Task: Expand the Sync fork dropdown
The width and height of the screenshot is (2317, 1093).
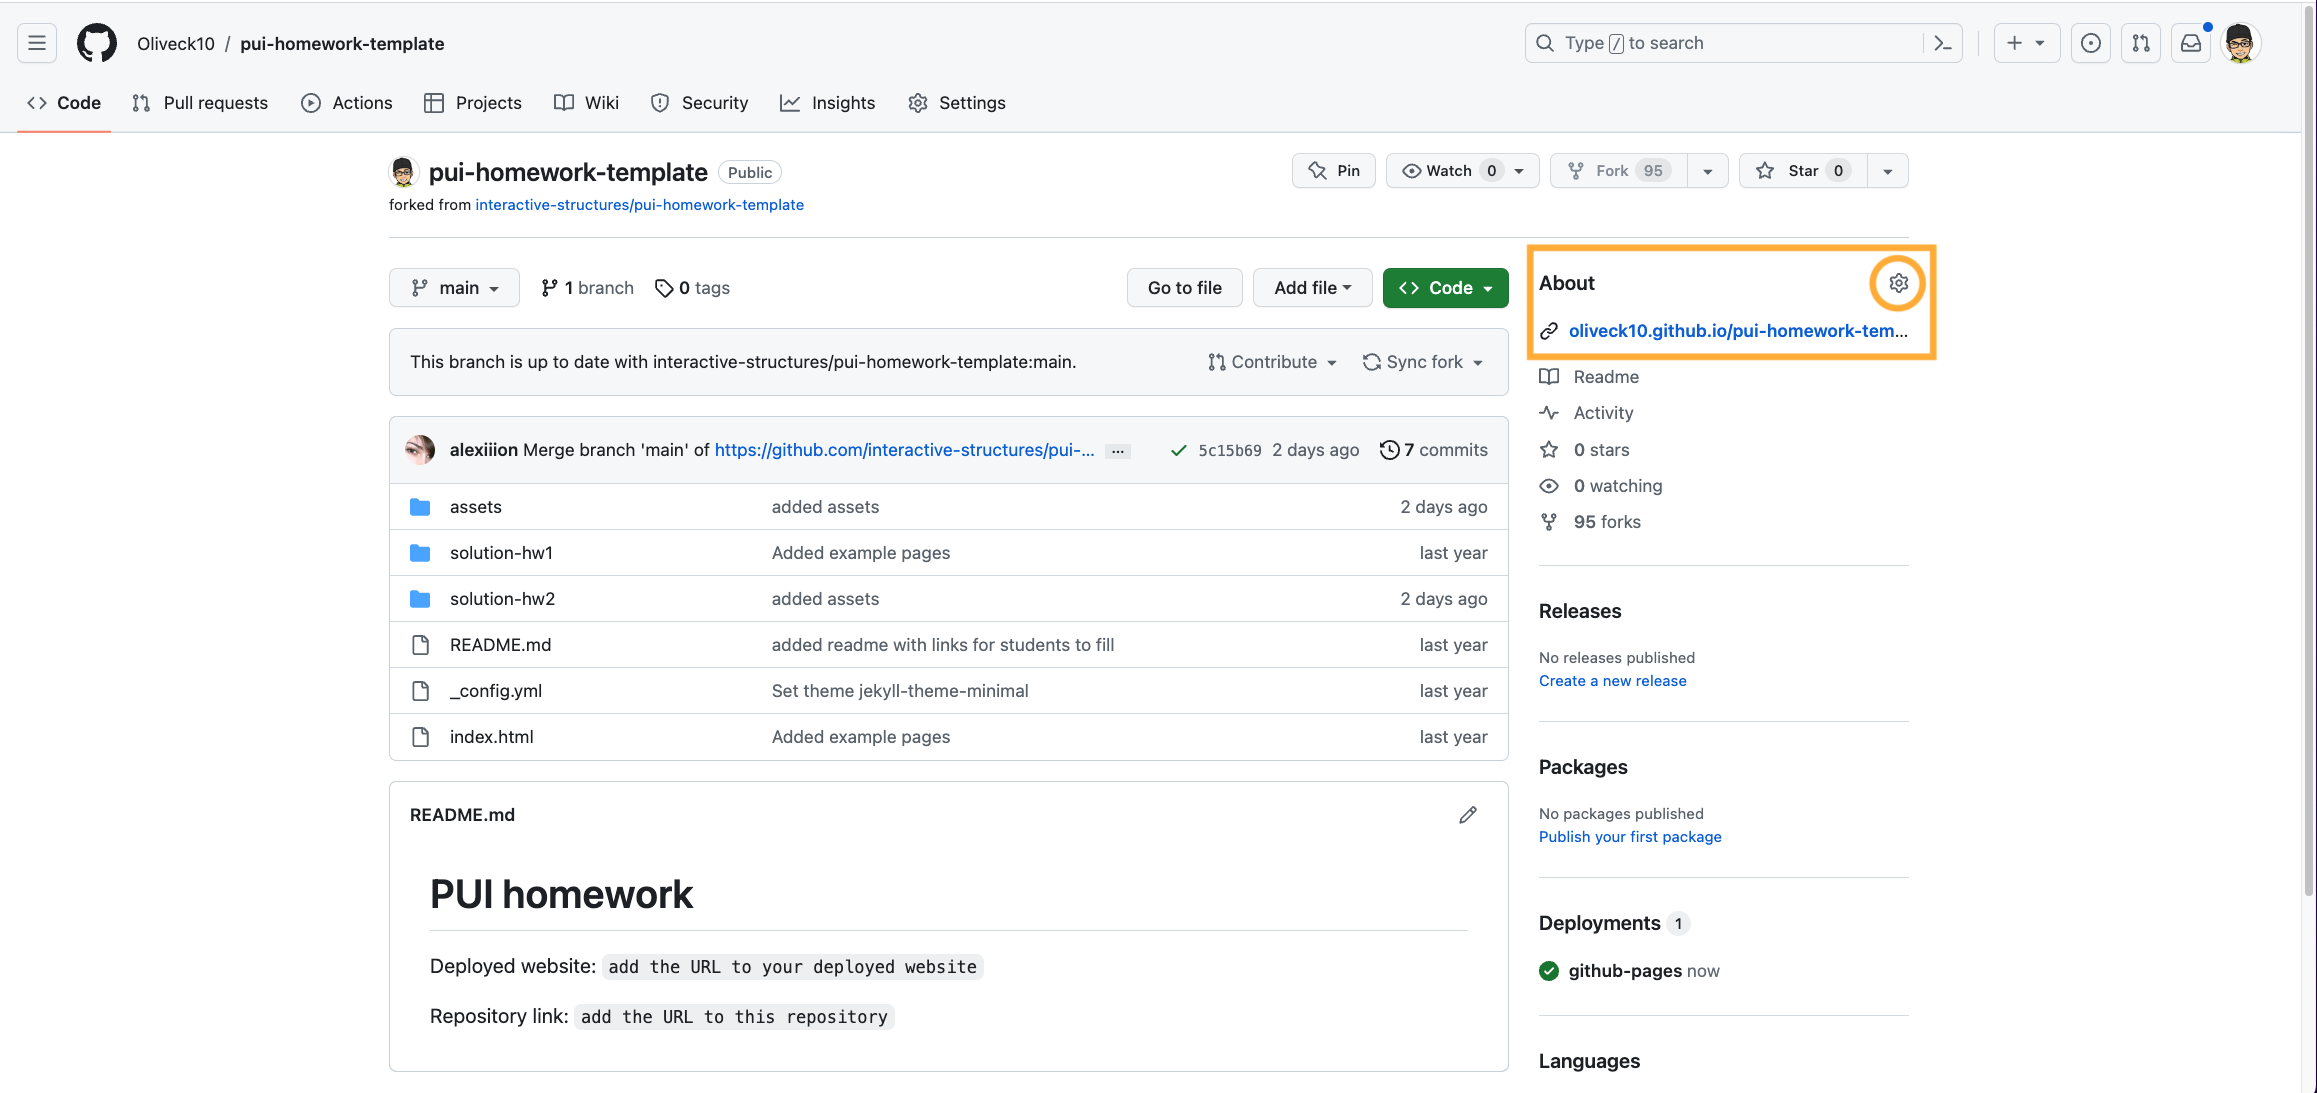Action: click(x=1423, y=362)
